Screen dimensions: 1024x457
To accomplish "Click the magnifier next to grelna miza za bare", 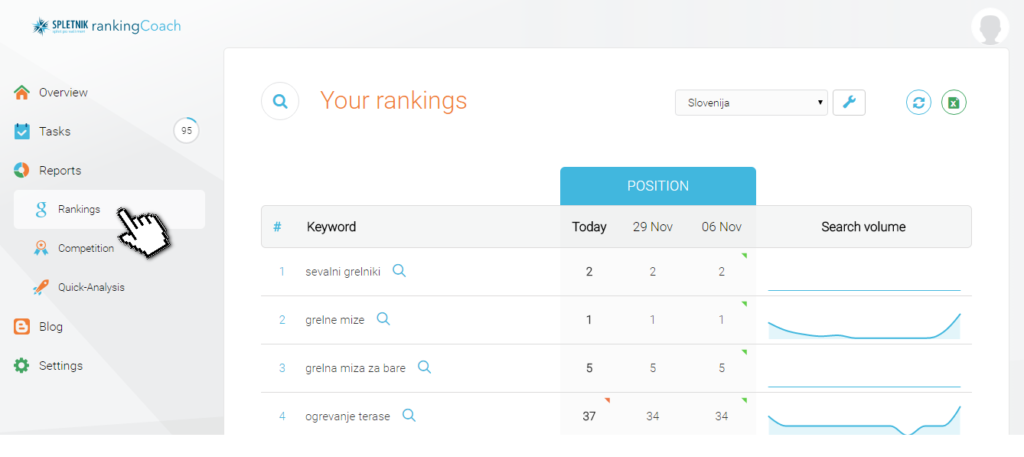I will [x=424, y=368].
